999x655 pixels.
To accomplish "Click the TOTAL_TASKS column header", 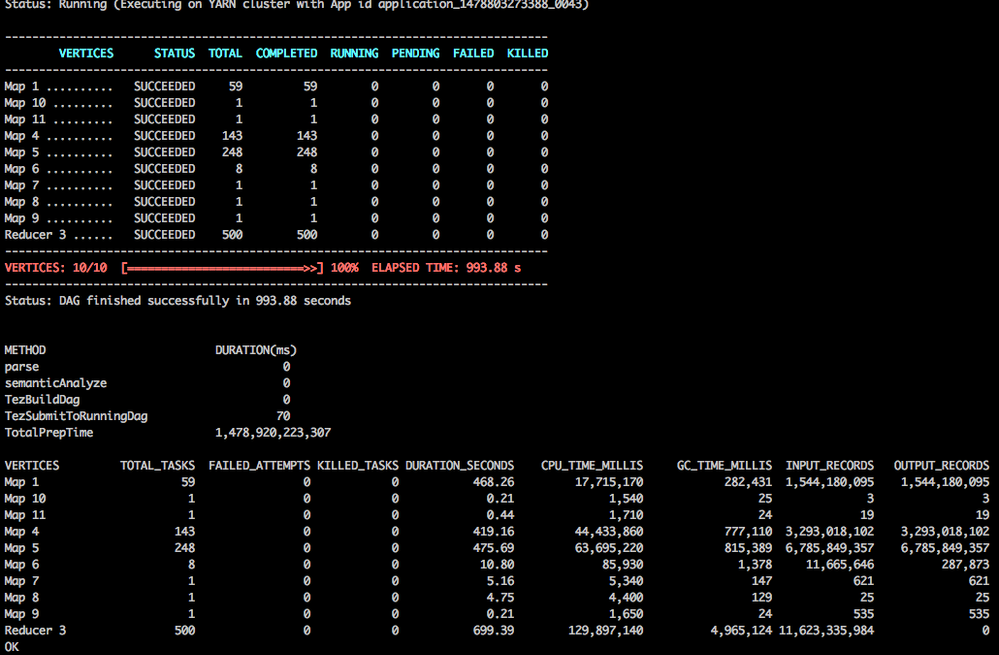I will pyautogui.click(x=157, y=466).
